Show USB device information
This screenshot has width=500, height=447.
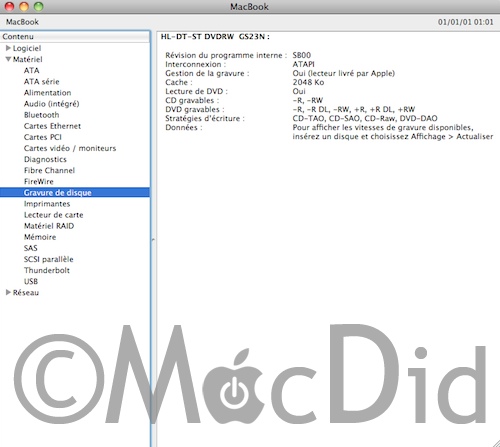click(x=31, y=281)
